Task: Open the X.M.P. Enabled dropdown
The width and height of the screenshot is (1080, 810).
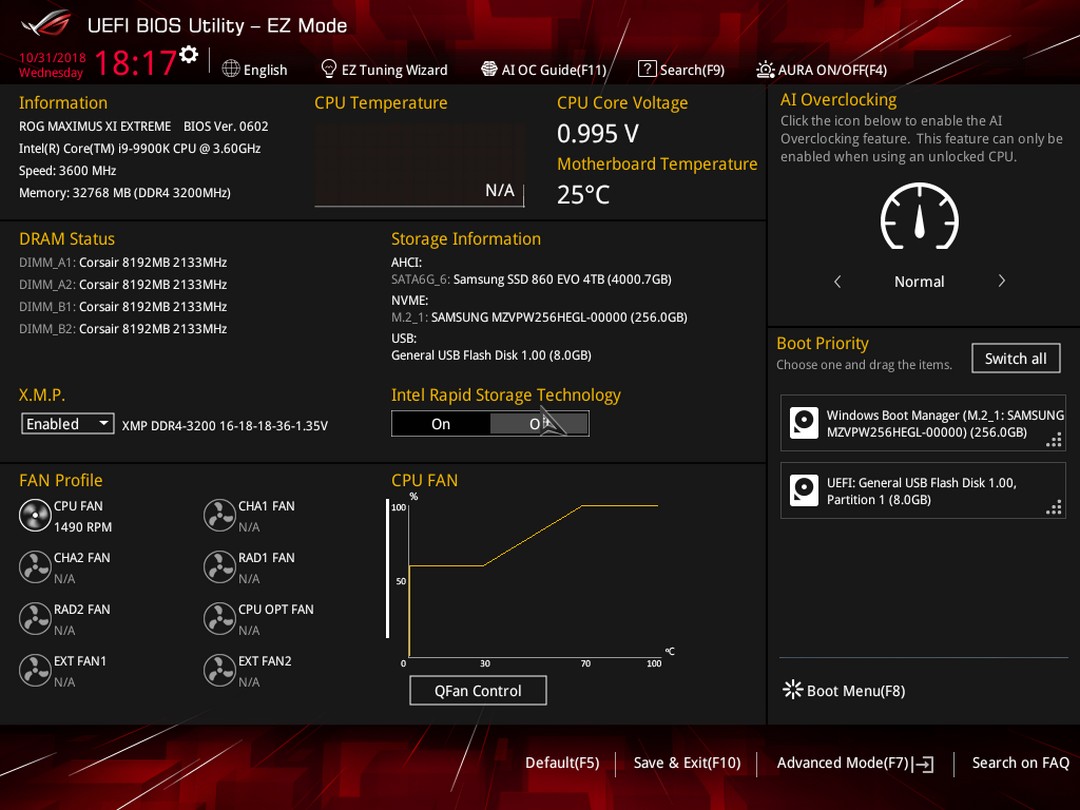Action: [68, 424]
